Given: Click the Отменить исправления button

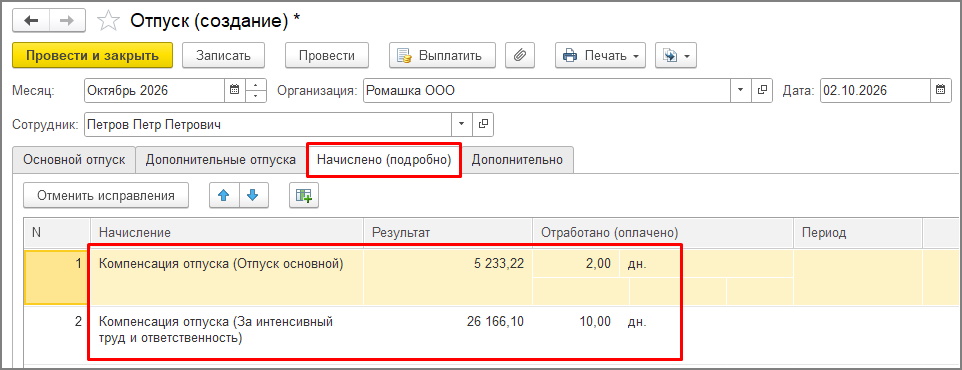Looking at the screenshot, I should point(106,195).
